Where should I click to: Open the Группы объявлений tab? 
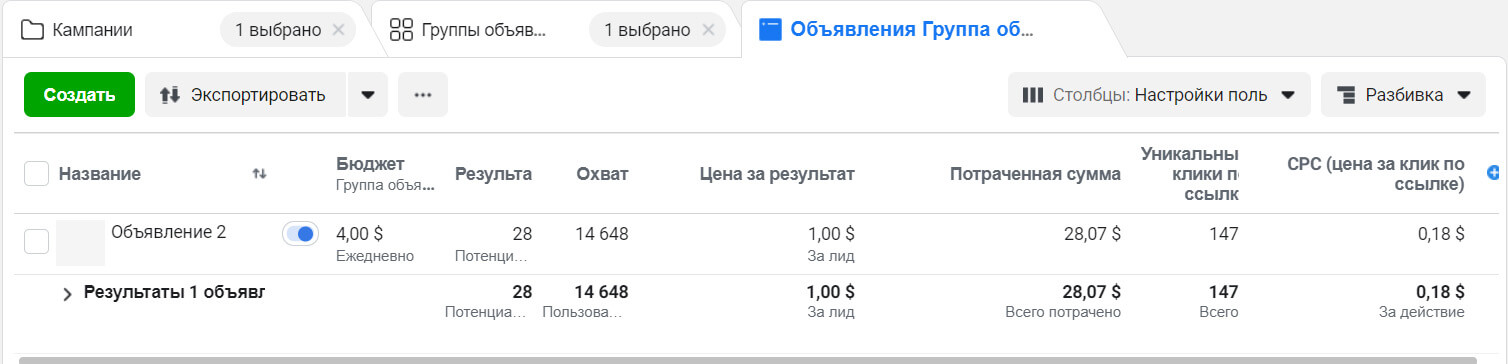point(483,30)
